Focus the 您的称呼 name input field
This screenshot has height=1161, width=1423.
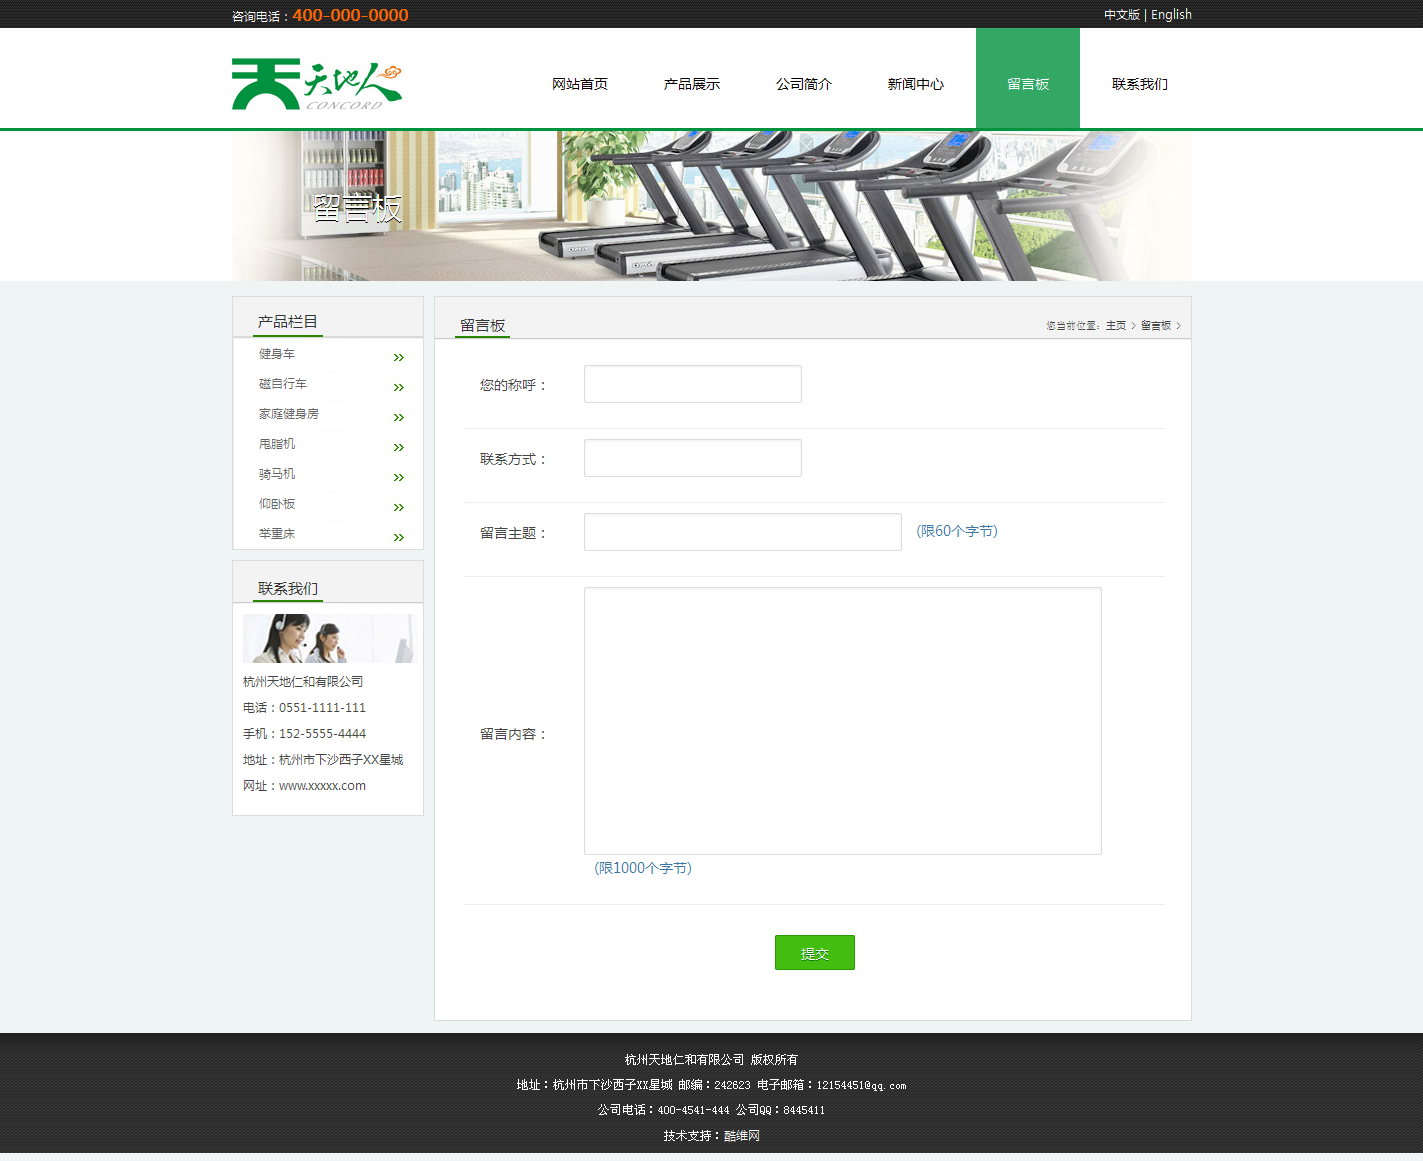coord(693,384)
